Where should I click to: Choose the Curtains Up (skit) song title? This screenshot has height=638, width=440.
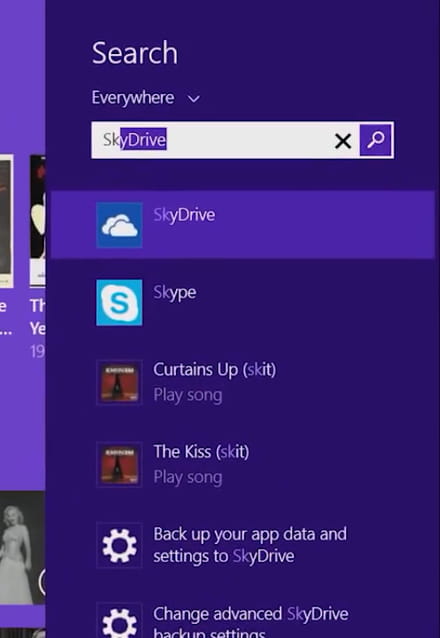click(215, 370)
